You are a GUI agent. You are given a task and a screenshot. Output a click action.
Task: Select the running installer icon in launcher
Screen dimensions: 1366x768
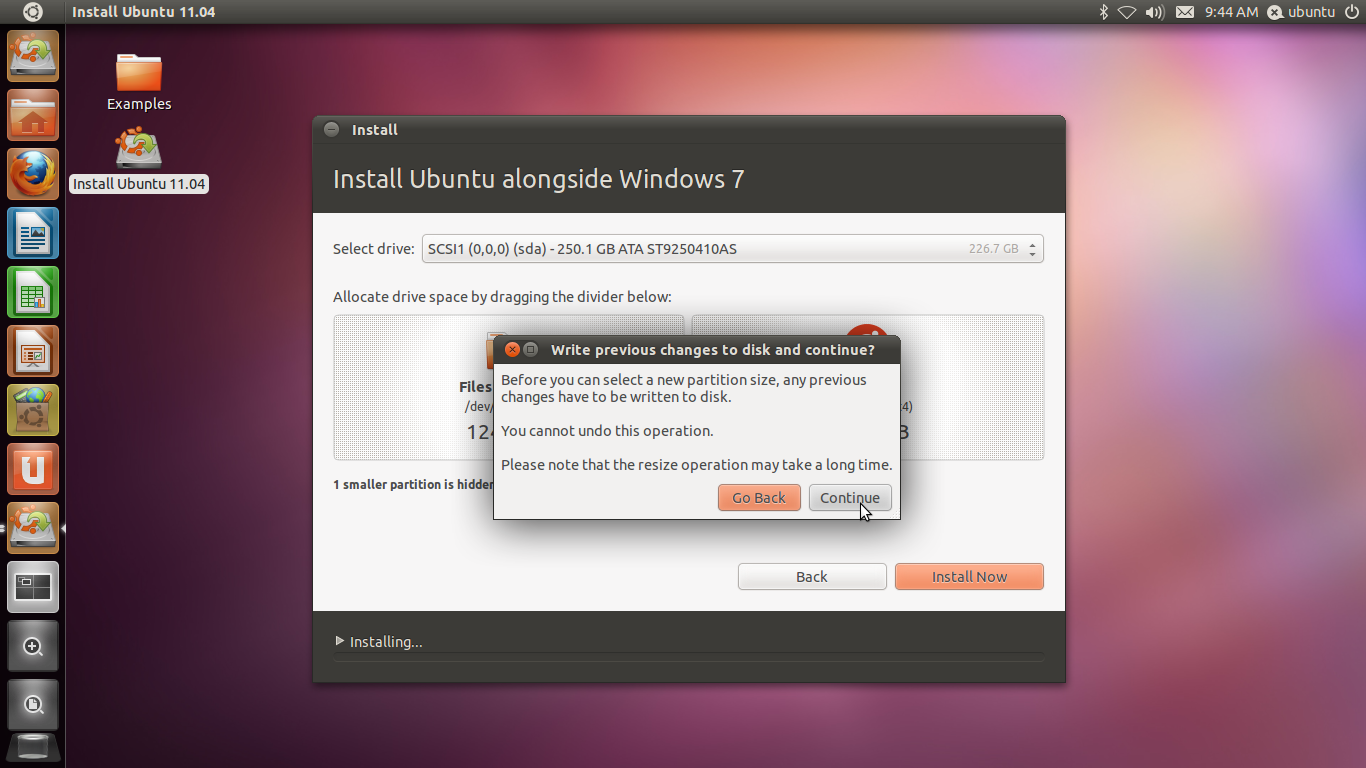(33, 528)
